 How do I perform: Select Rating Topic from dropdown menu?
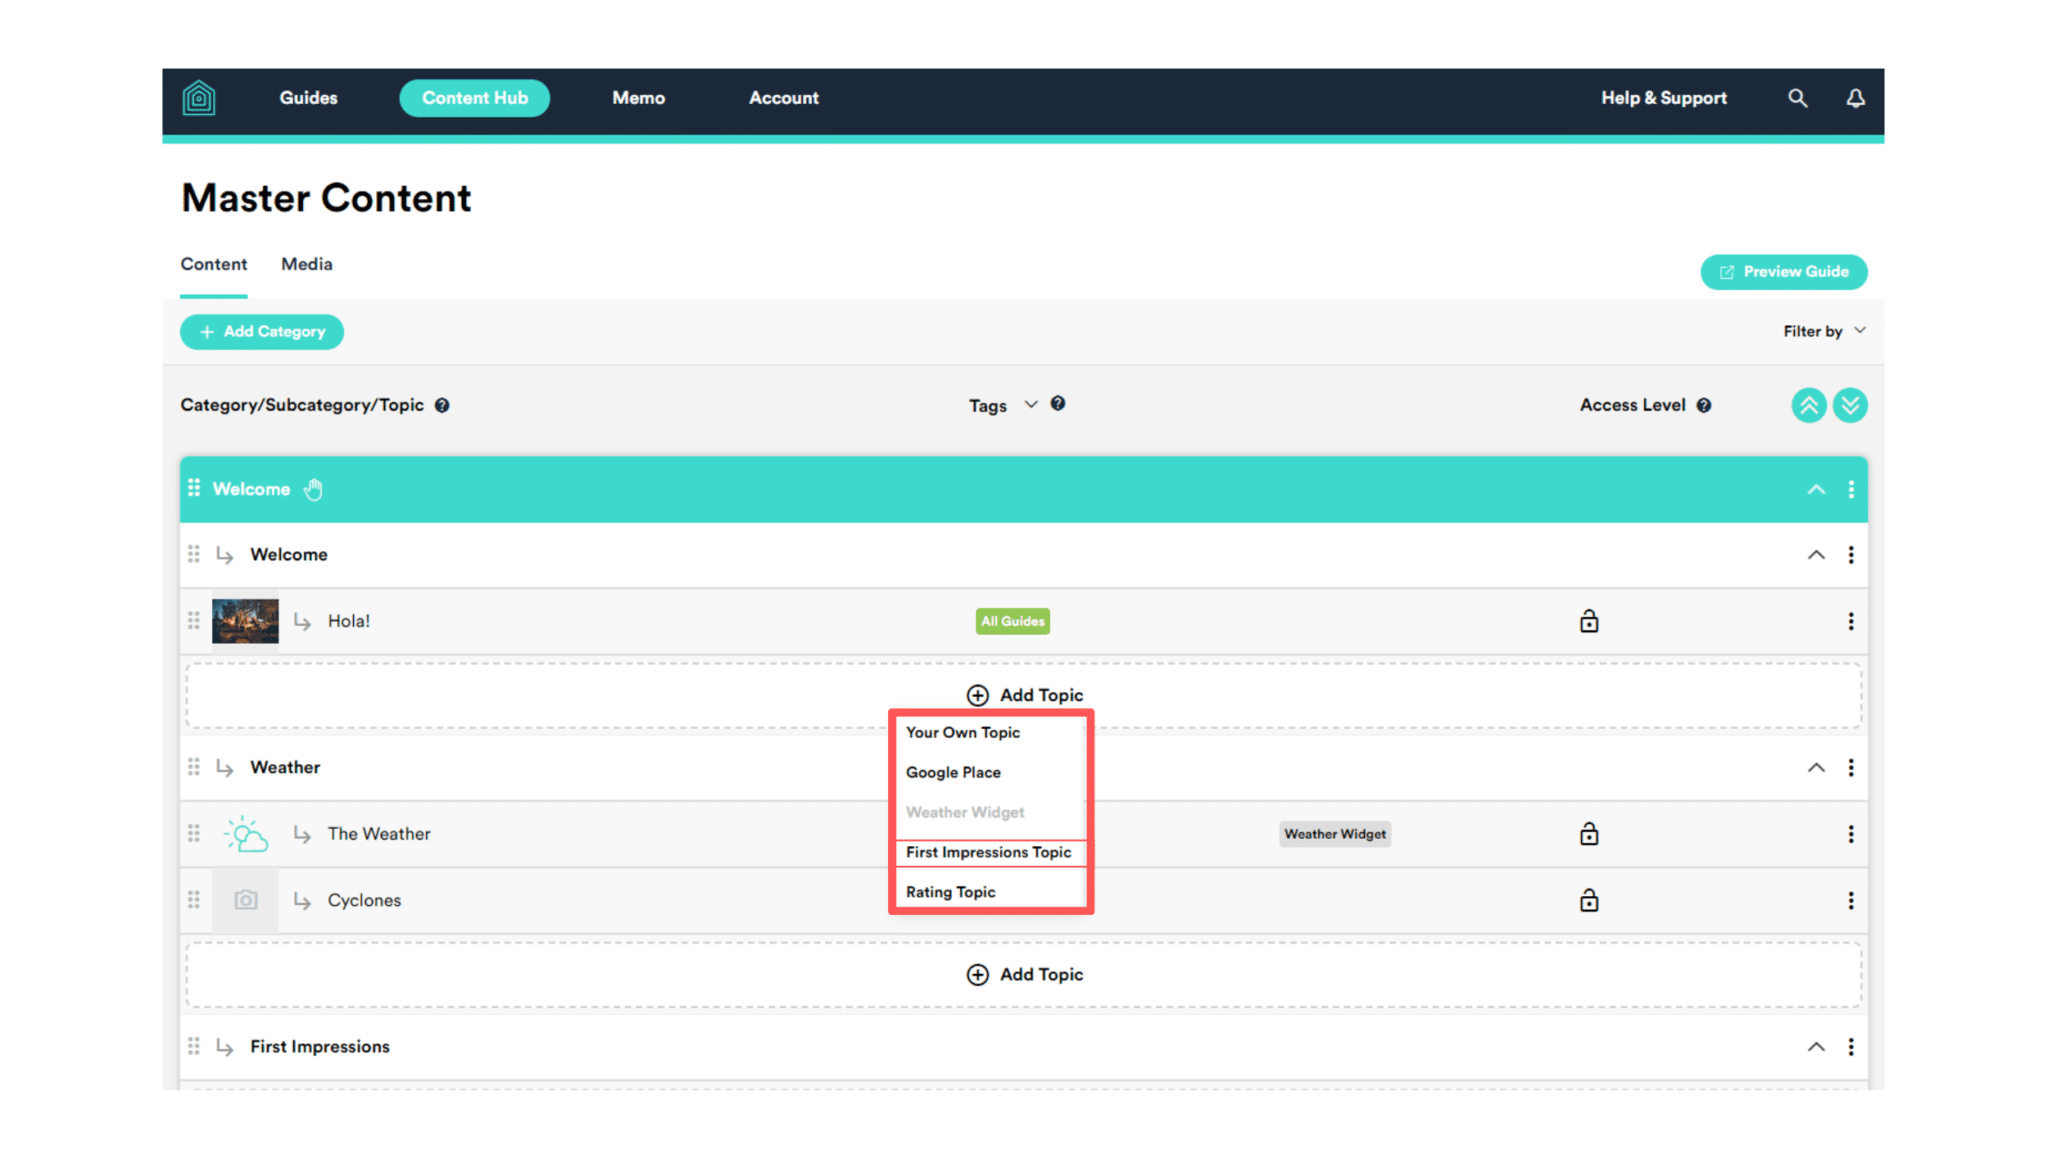point(949,890)
